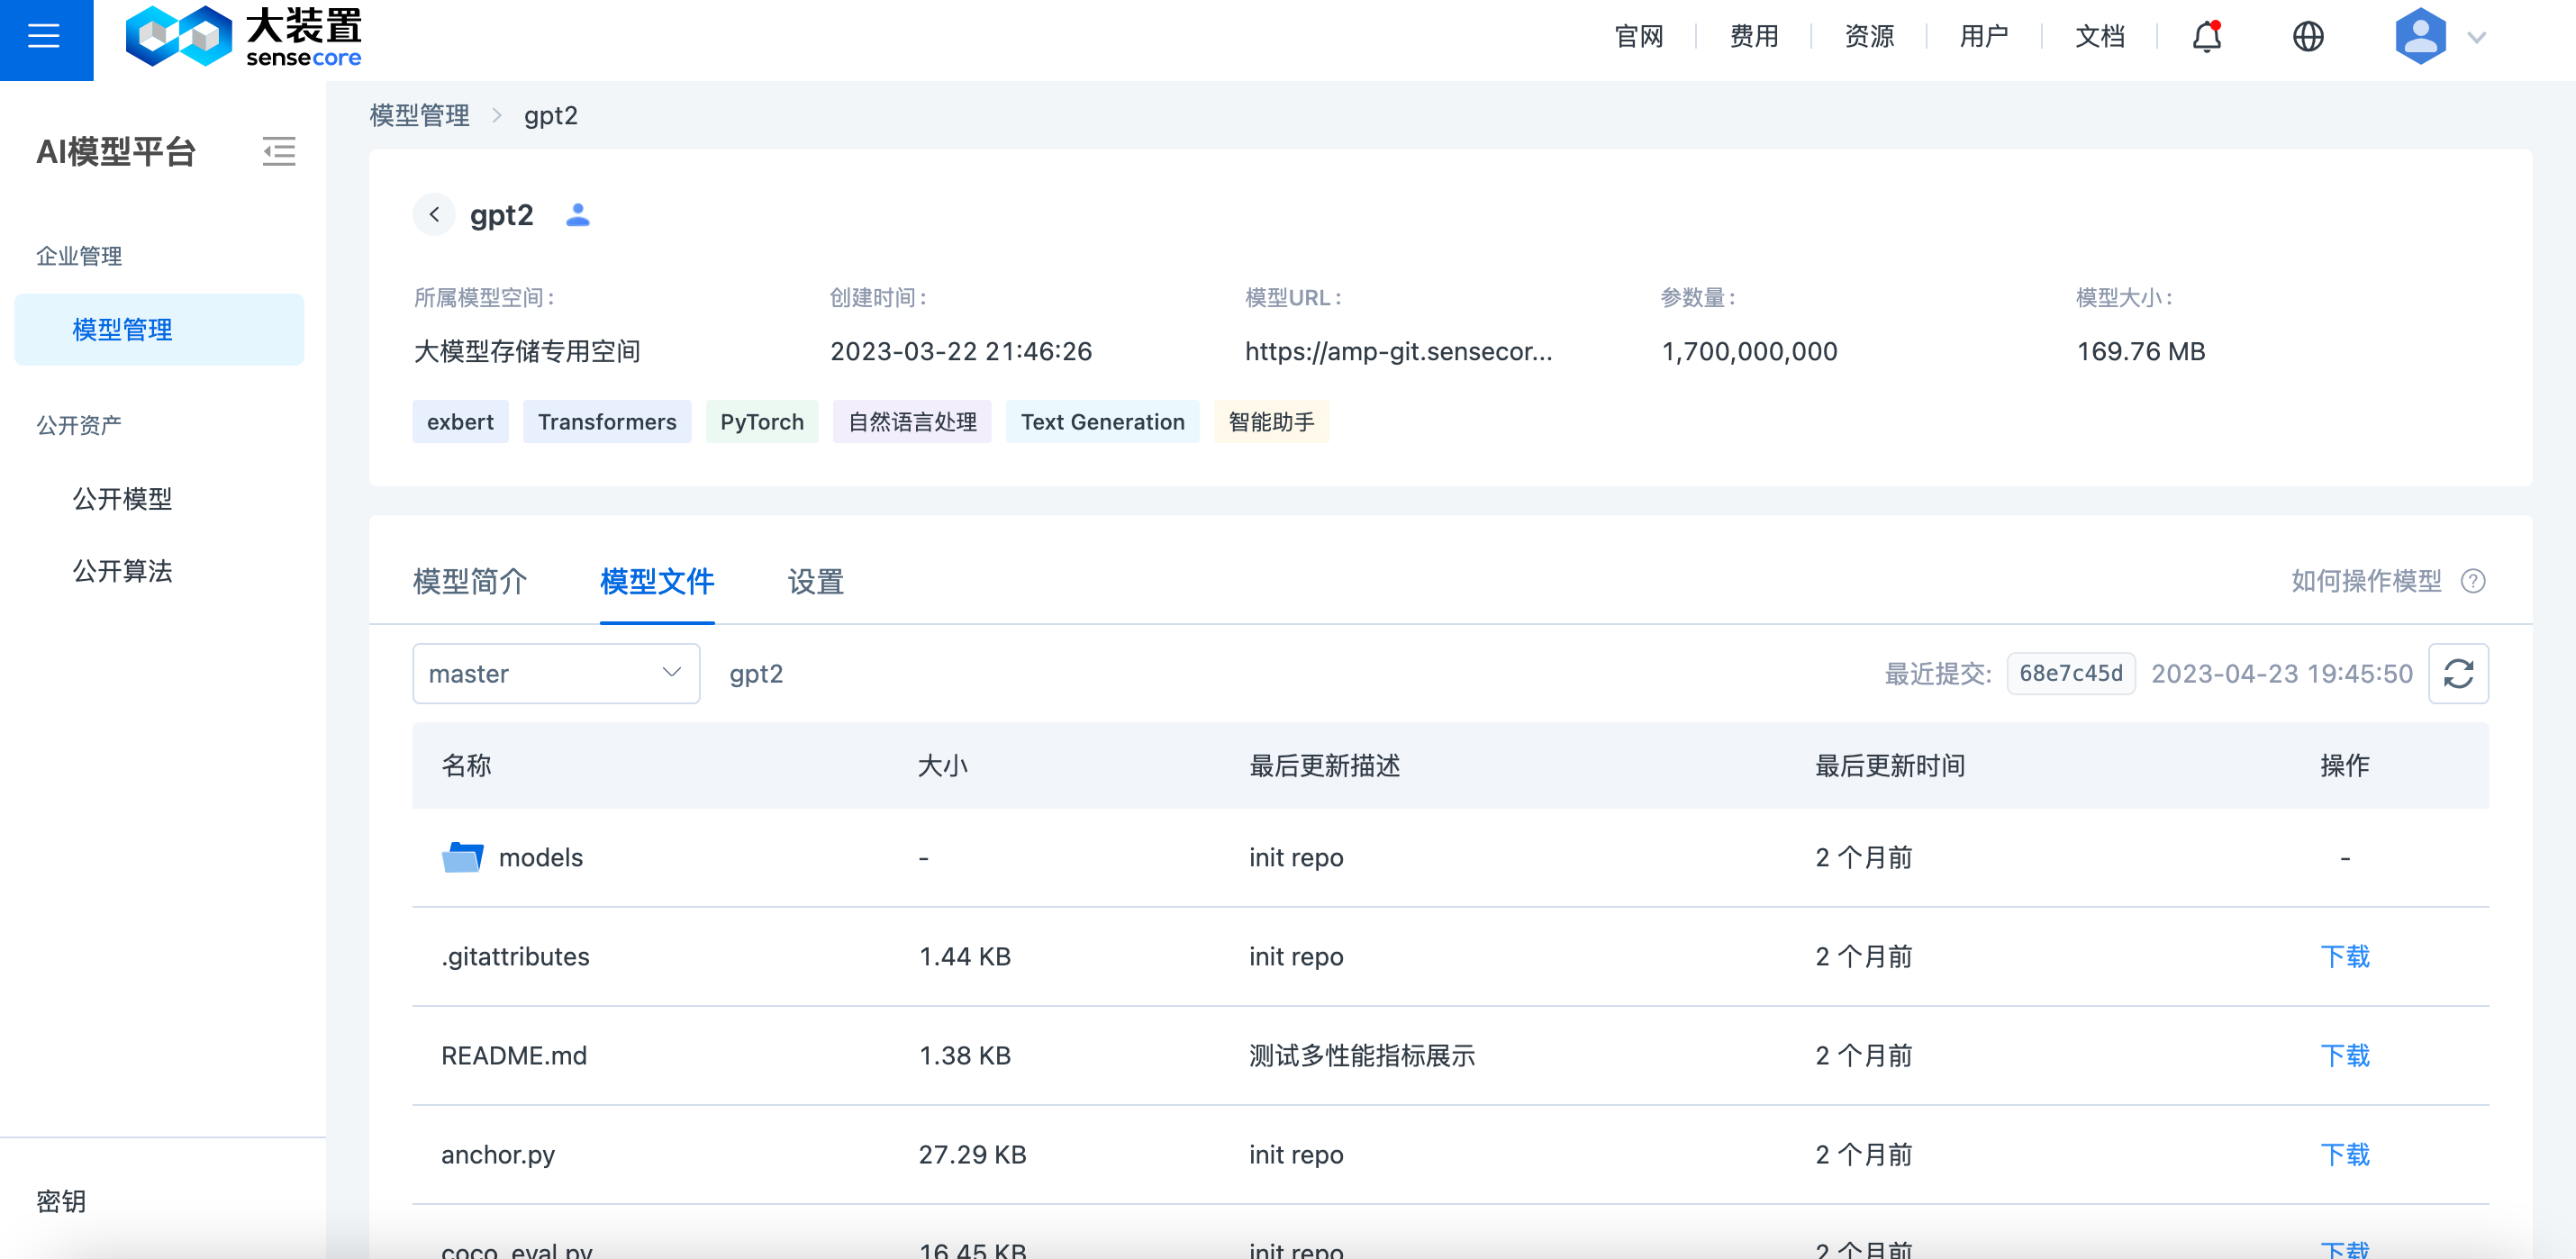
Task: Click the PyTorch tag
Action: 762,422
